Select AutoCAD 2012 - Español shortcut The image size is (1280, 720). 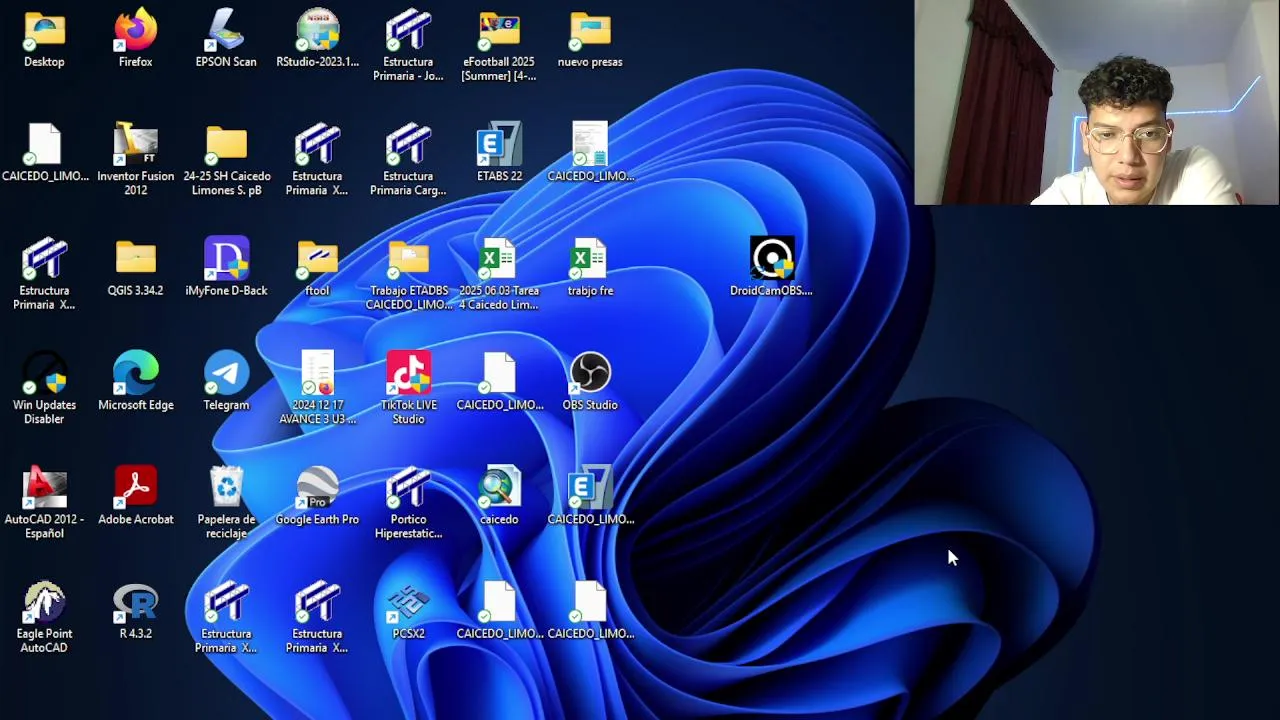[44, 489]
